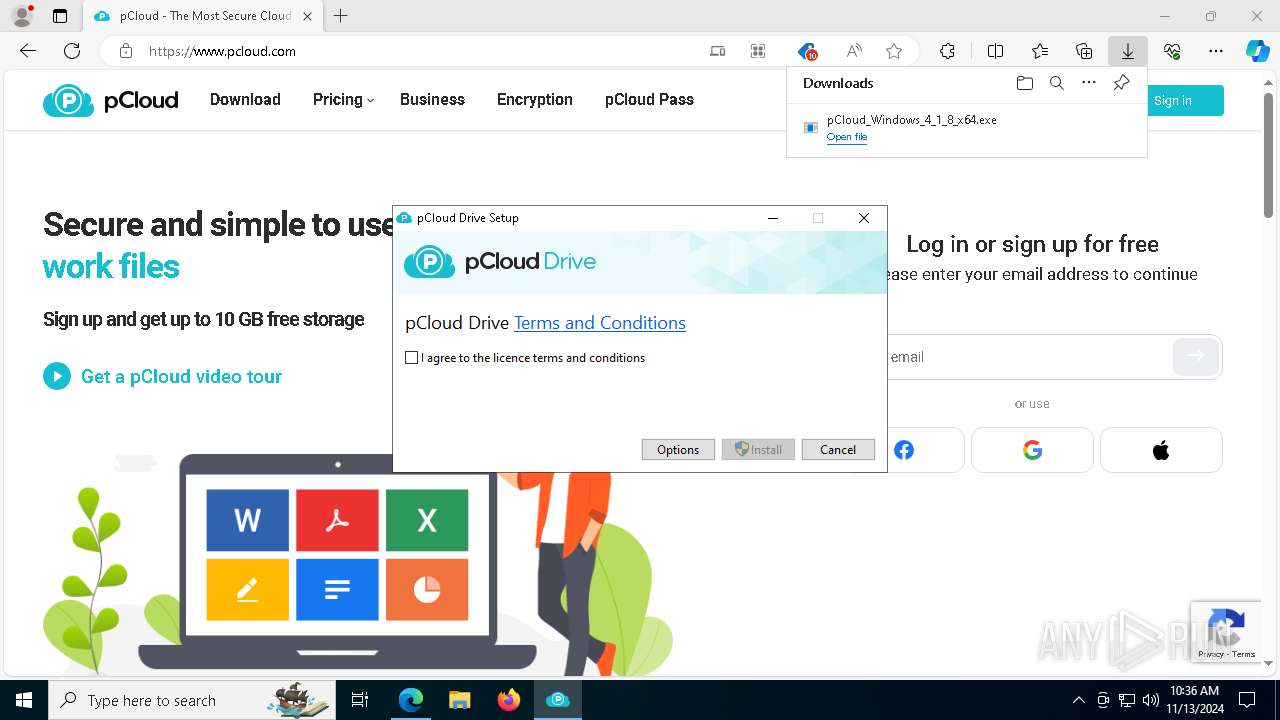Image resolution: width=1280 pixels, height=720 pixels.
Task: Click the Options button in setup dialog
Action: (678, 450)
